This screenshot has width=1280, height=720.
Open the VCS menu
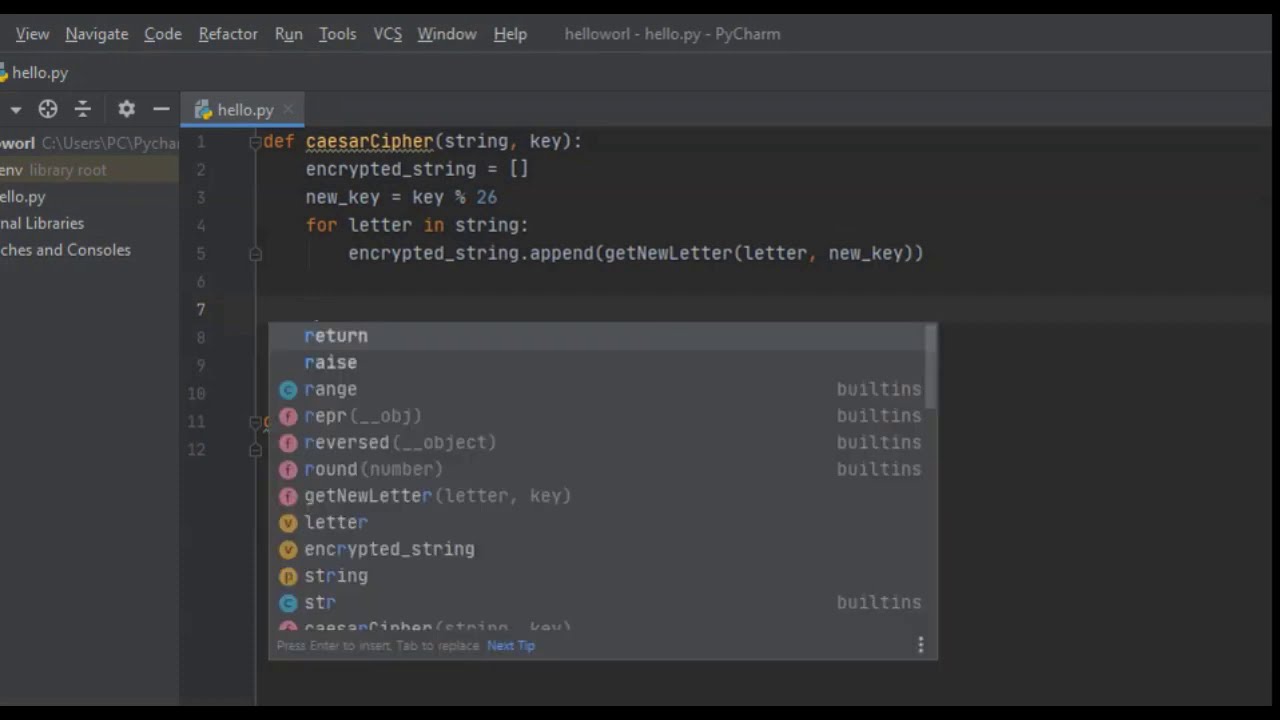click(388, 34)
